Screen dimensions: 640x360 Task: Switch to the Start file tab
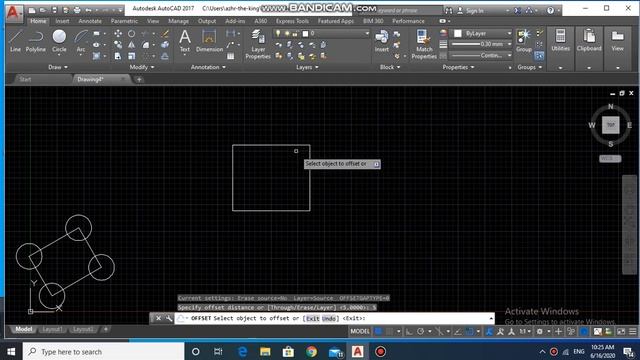(x=25, y=79)
